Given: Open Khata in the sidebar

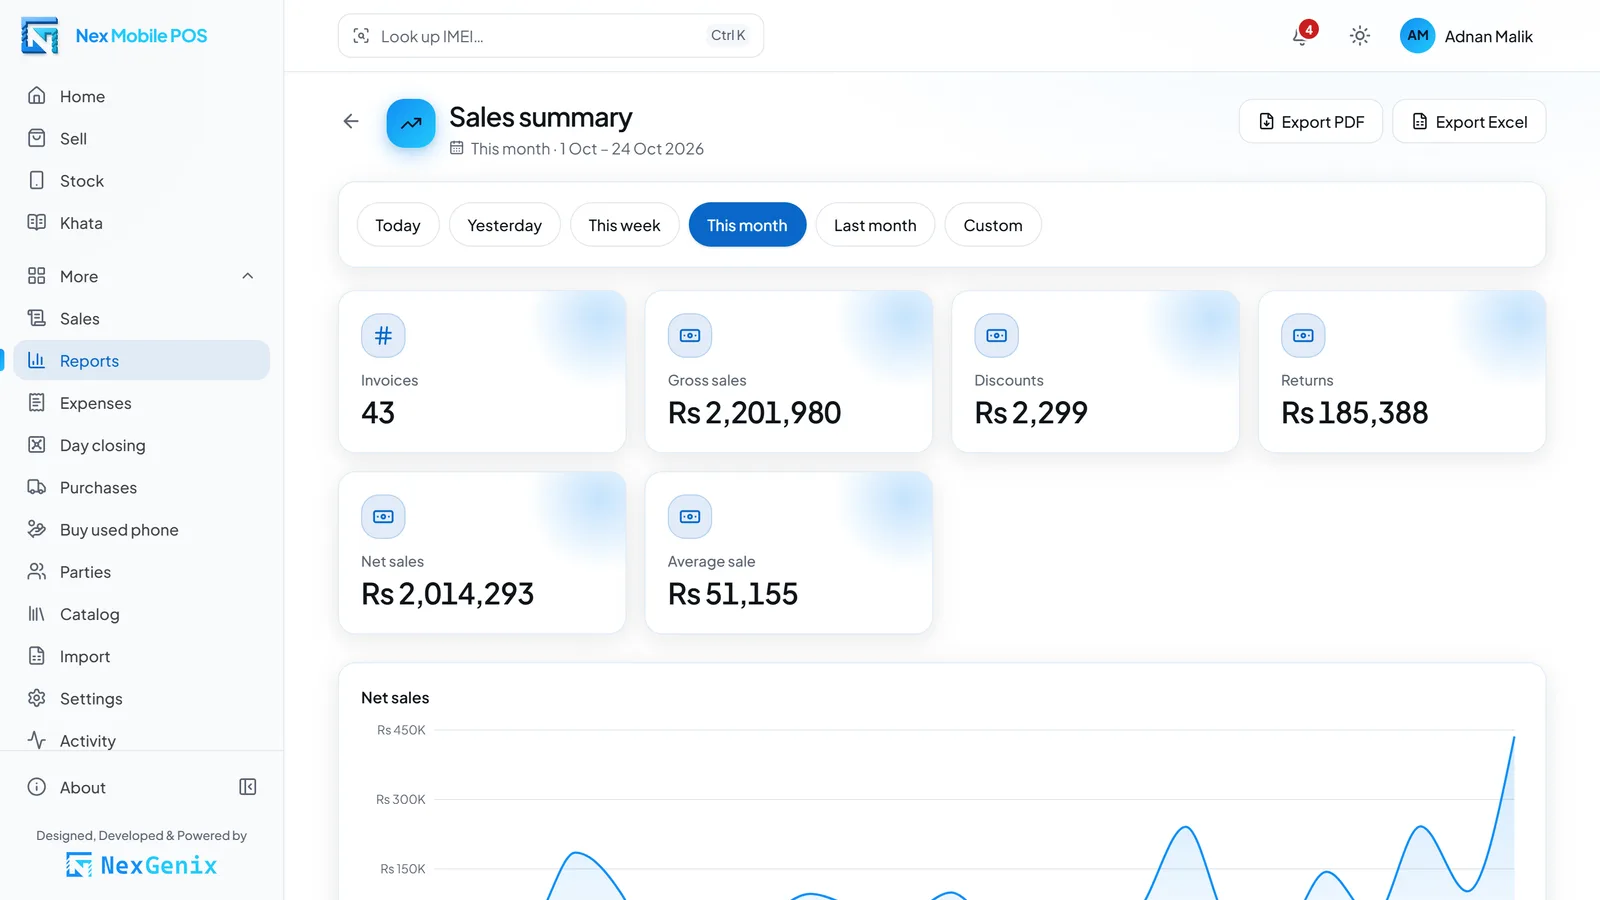Looking at the screenshot, I should (x=142, y=223).
